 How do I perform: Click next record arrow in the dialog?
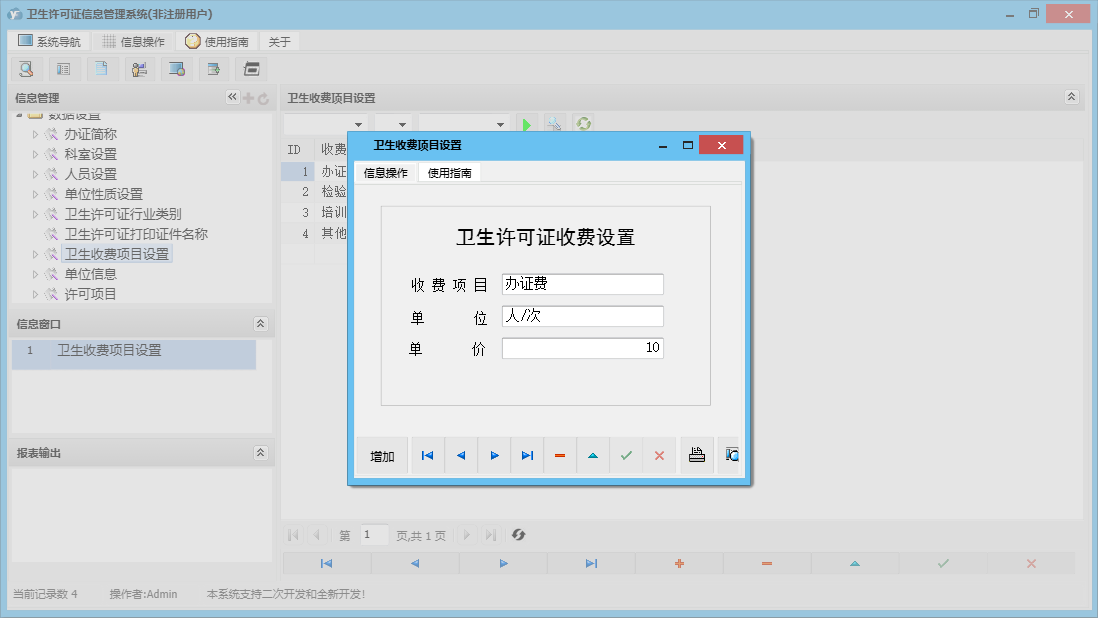click(494, 456)
